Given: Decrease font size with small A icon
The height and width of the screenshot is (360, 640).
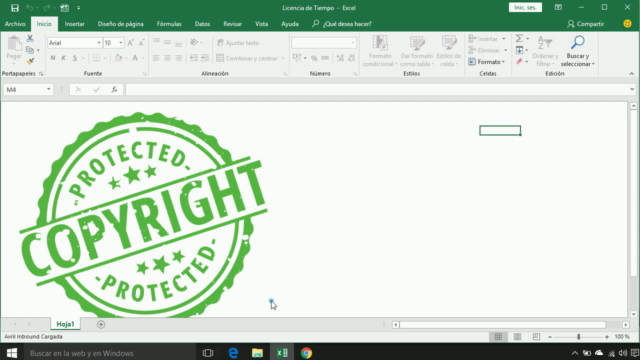Looking at the screenshot, I should (141, 43).
